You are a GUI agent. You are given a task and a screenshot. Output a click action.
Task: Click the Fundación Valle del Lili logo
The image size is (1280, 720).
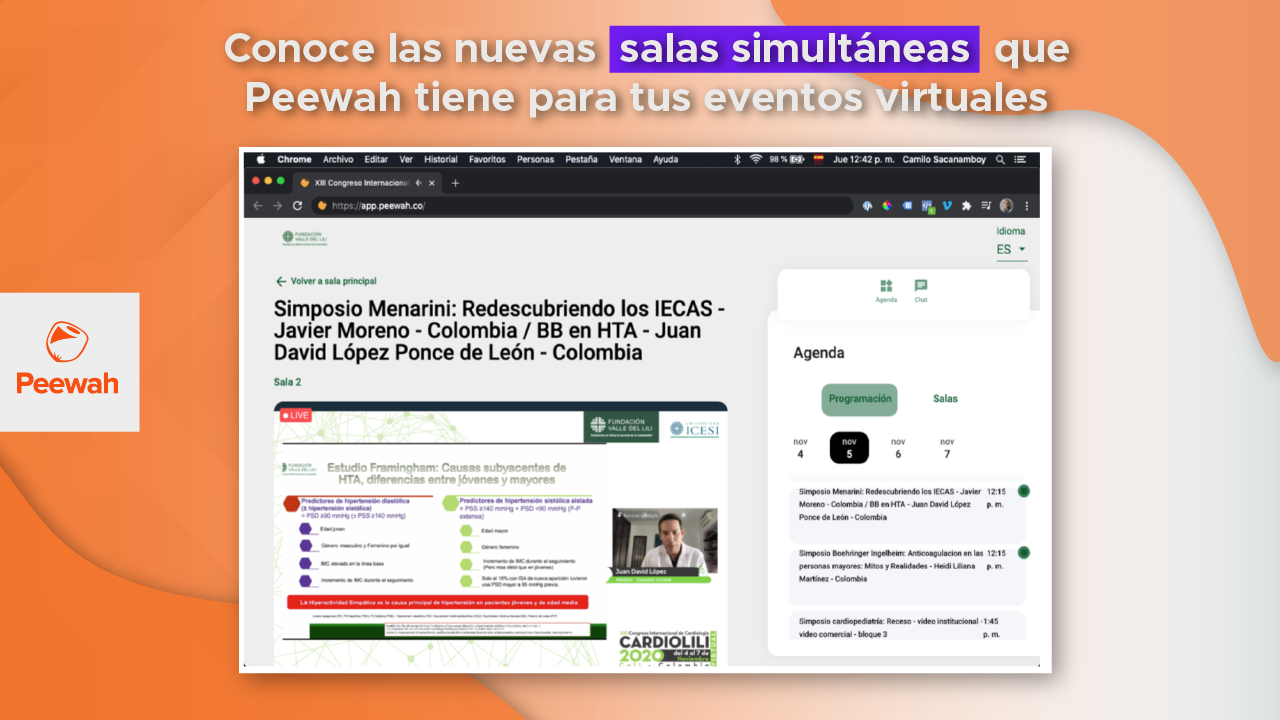pos(305,238)
